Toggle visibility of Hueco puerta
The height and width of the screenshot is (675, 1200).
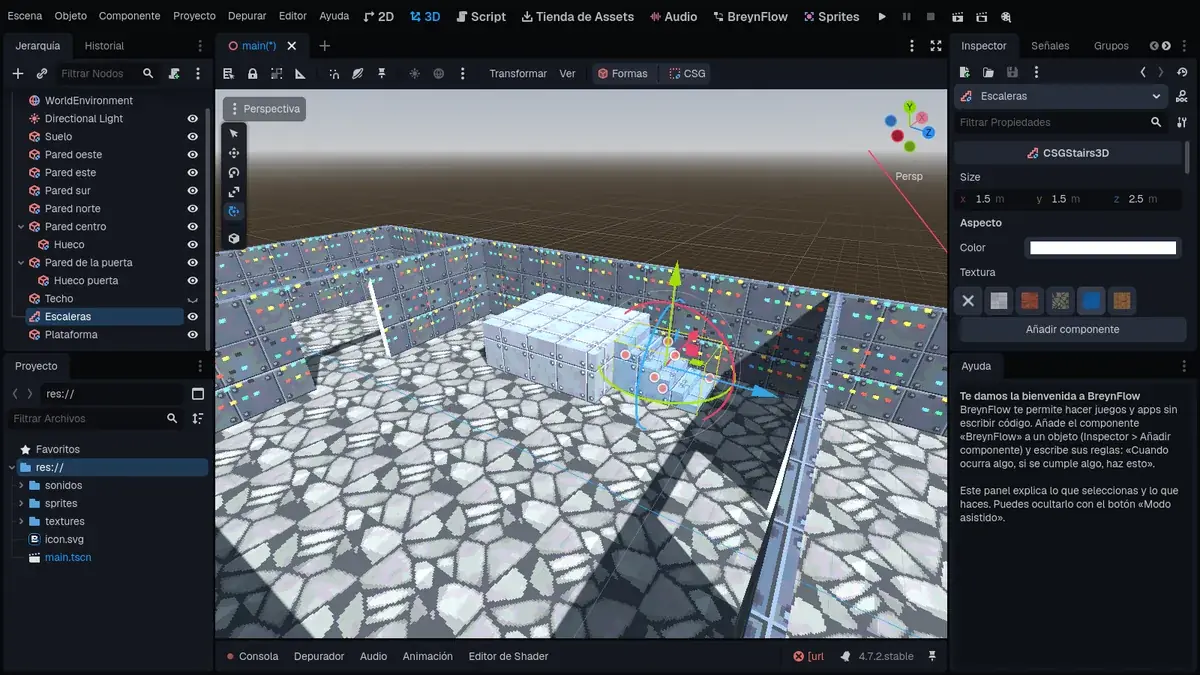193,281
